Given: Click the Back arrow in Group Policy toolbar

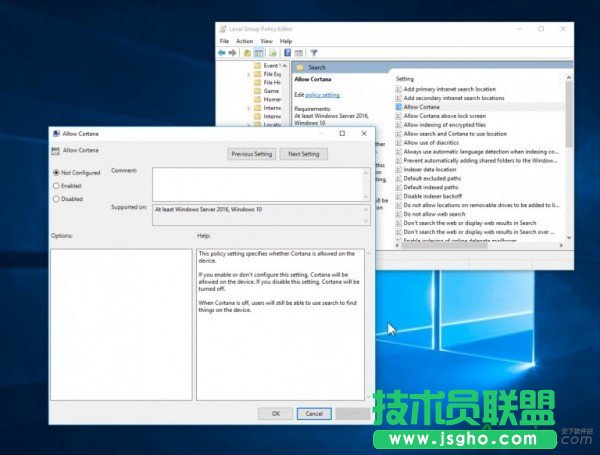Looking at the screenshot, I should coord(222,53).
